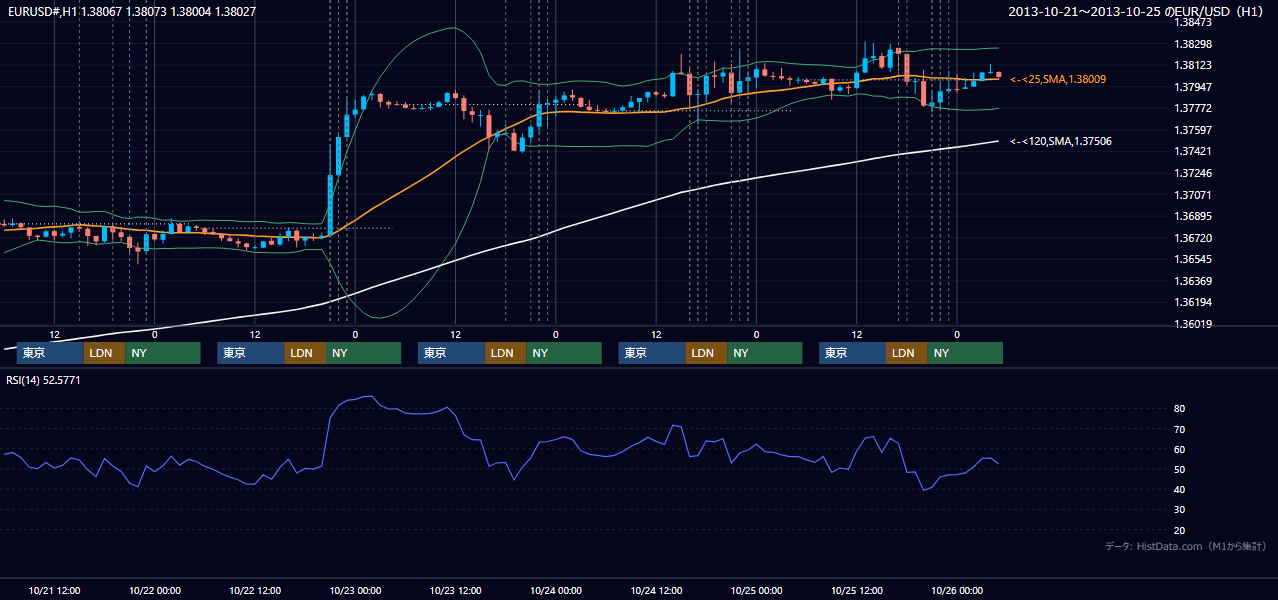
Task: Click price axis value 1.37071
Action: pyautogui.click(x=1193, y=195)
